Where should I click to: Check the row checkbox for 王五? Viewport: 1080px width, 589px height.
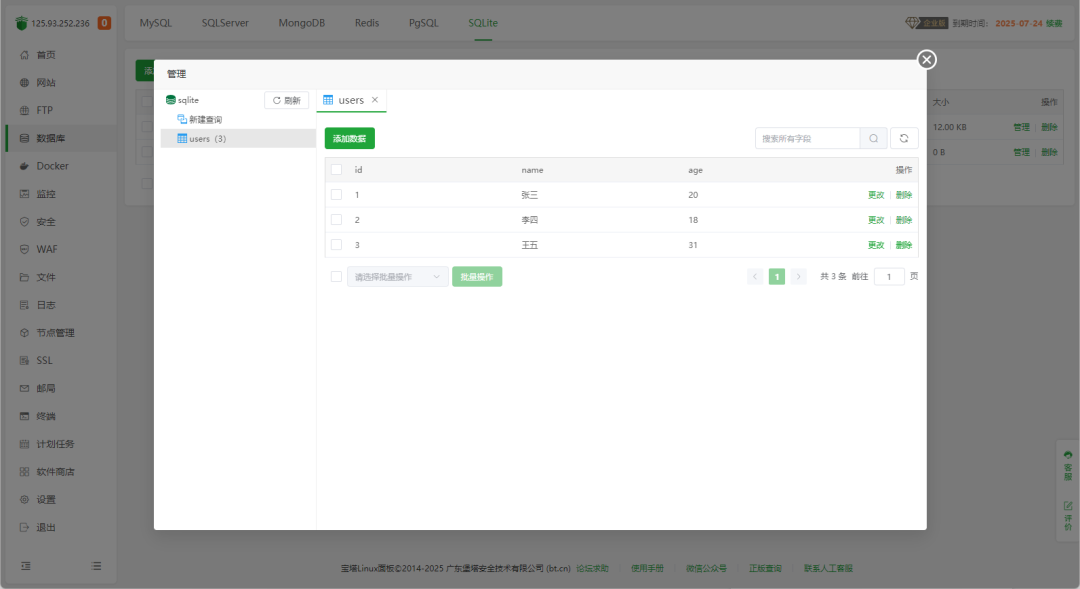[x=336, y=245]
